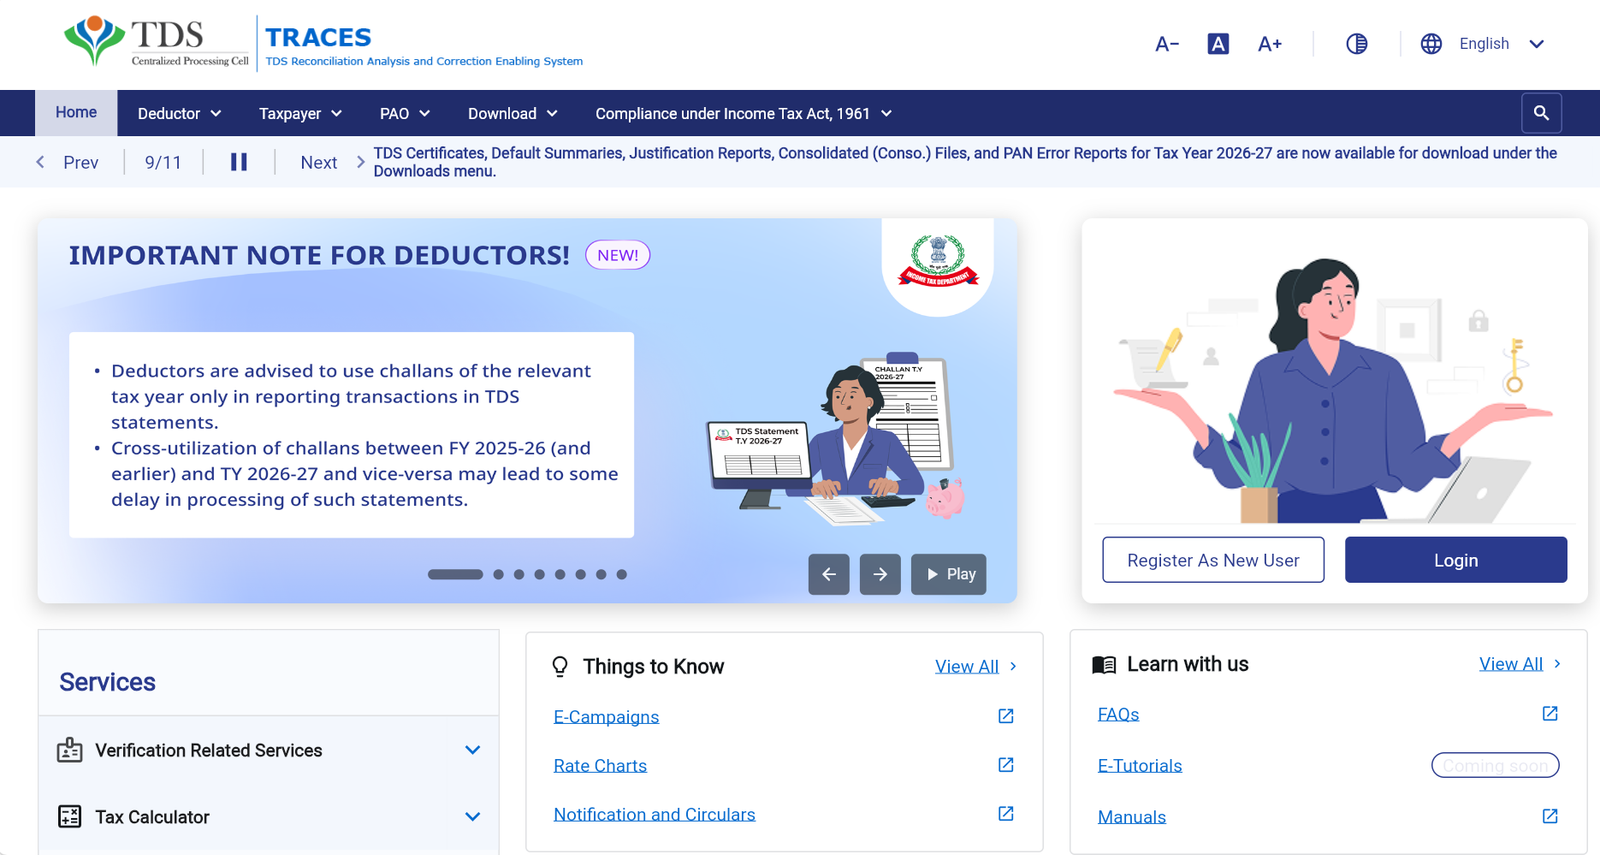Select the first active carousel indicator
Screen dimensions: 1600x855
click(455, 574)
